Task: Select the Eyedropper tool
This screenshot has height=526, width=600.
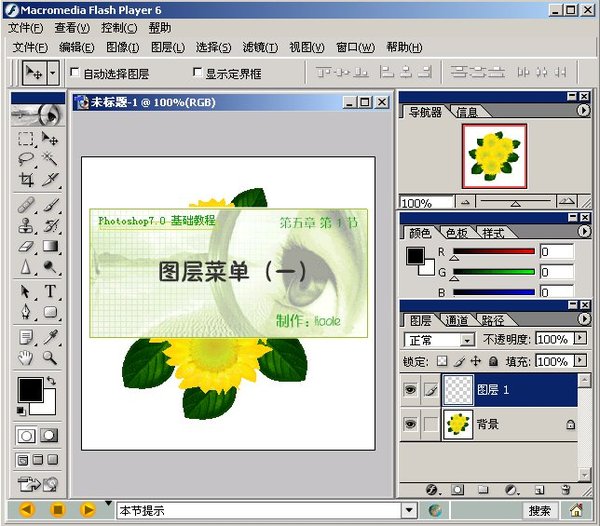Action: (x=50, y=337)
